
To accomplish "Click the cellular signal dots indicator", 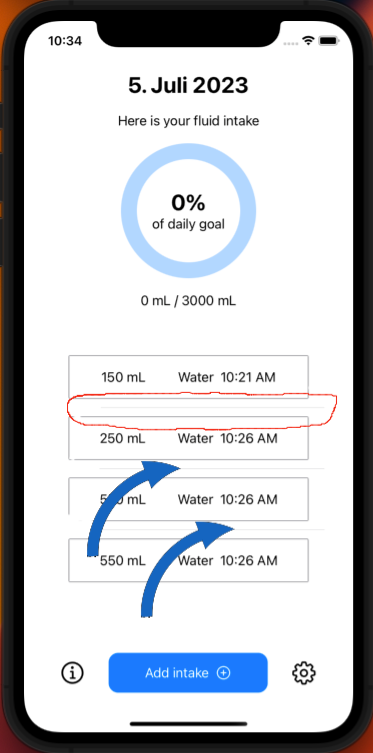I will pos(291,43).
